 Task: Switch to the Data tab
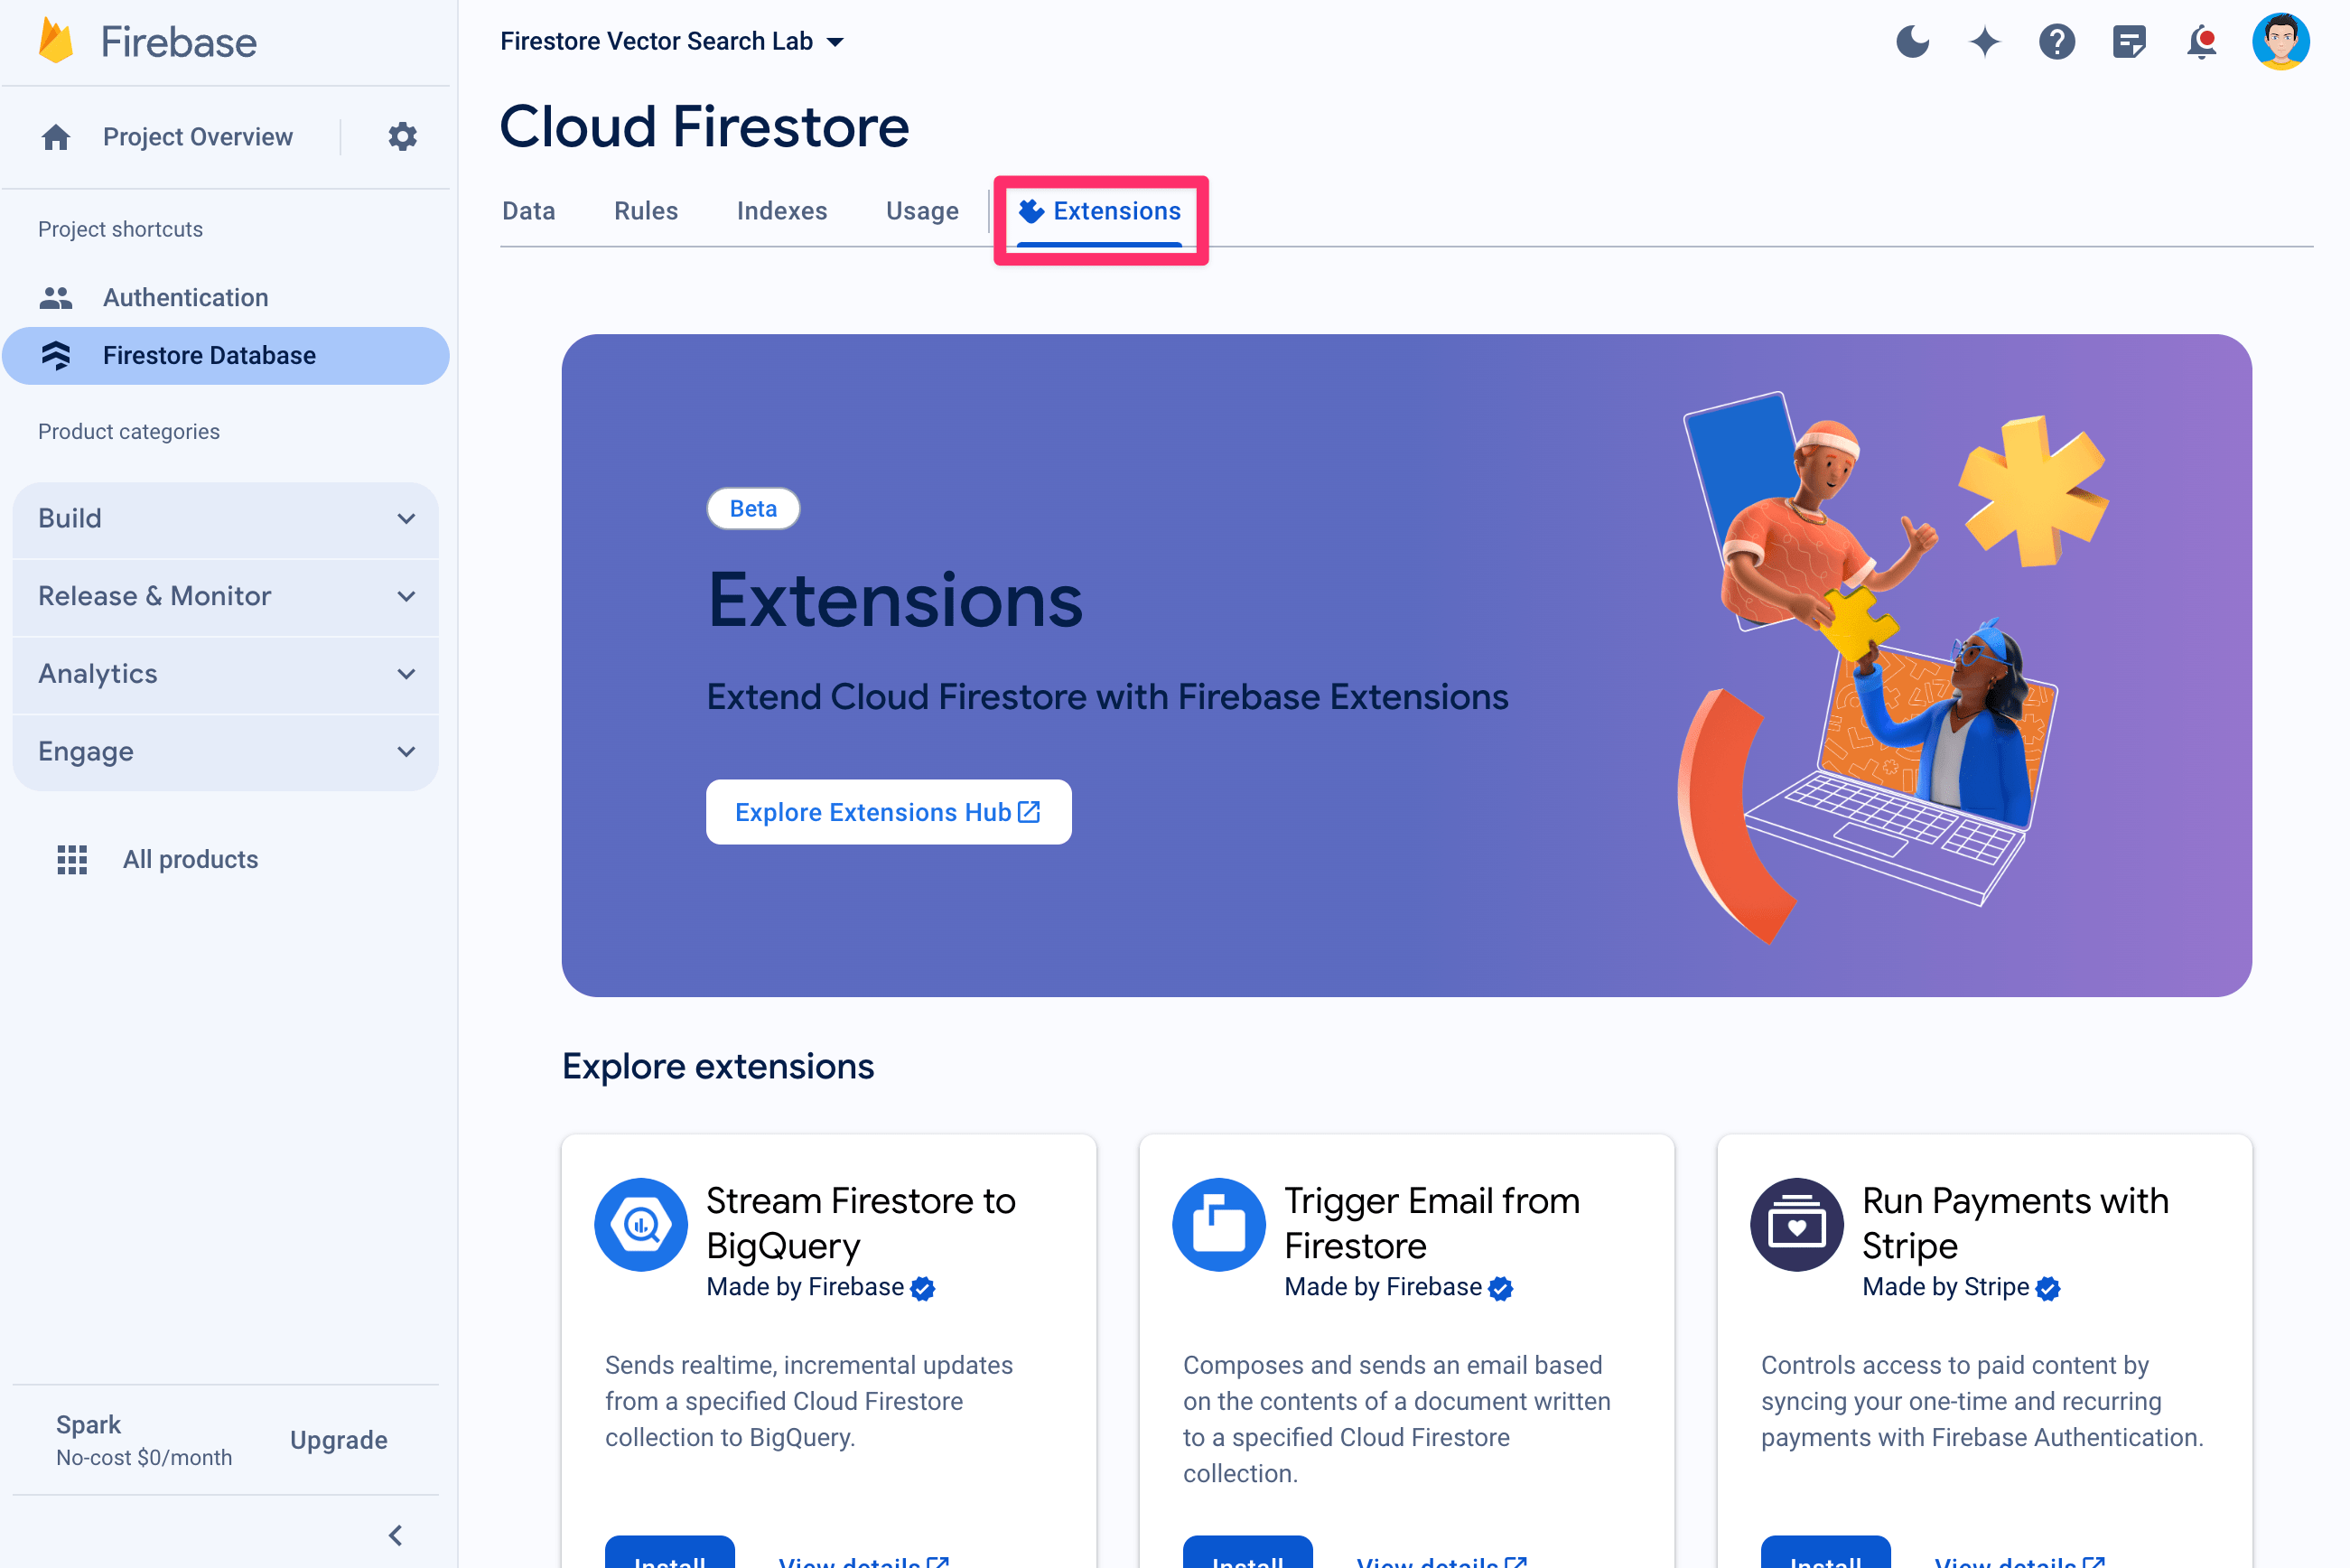527,210
